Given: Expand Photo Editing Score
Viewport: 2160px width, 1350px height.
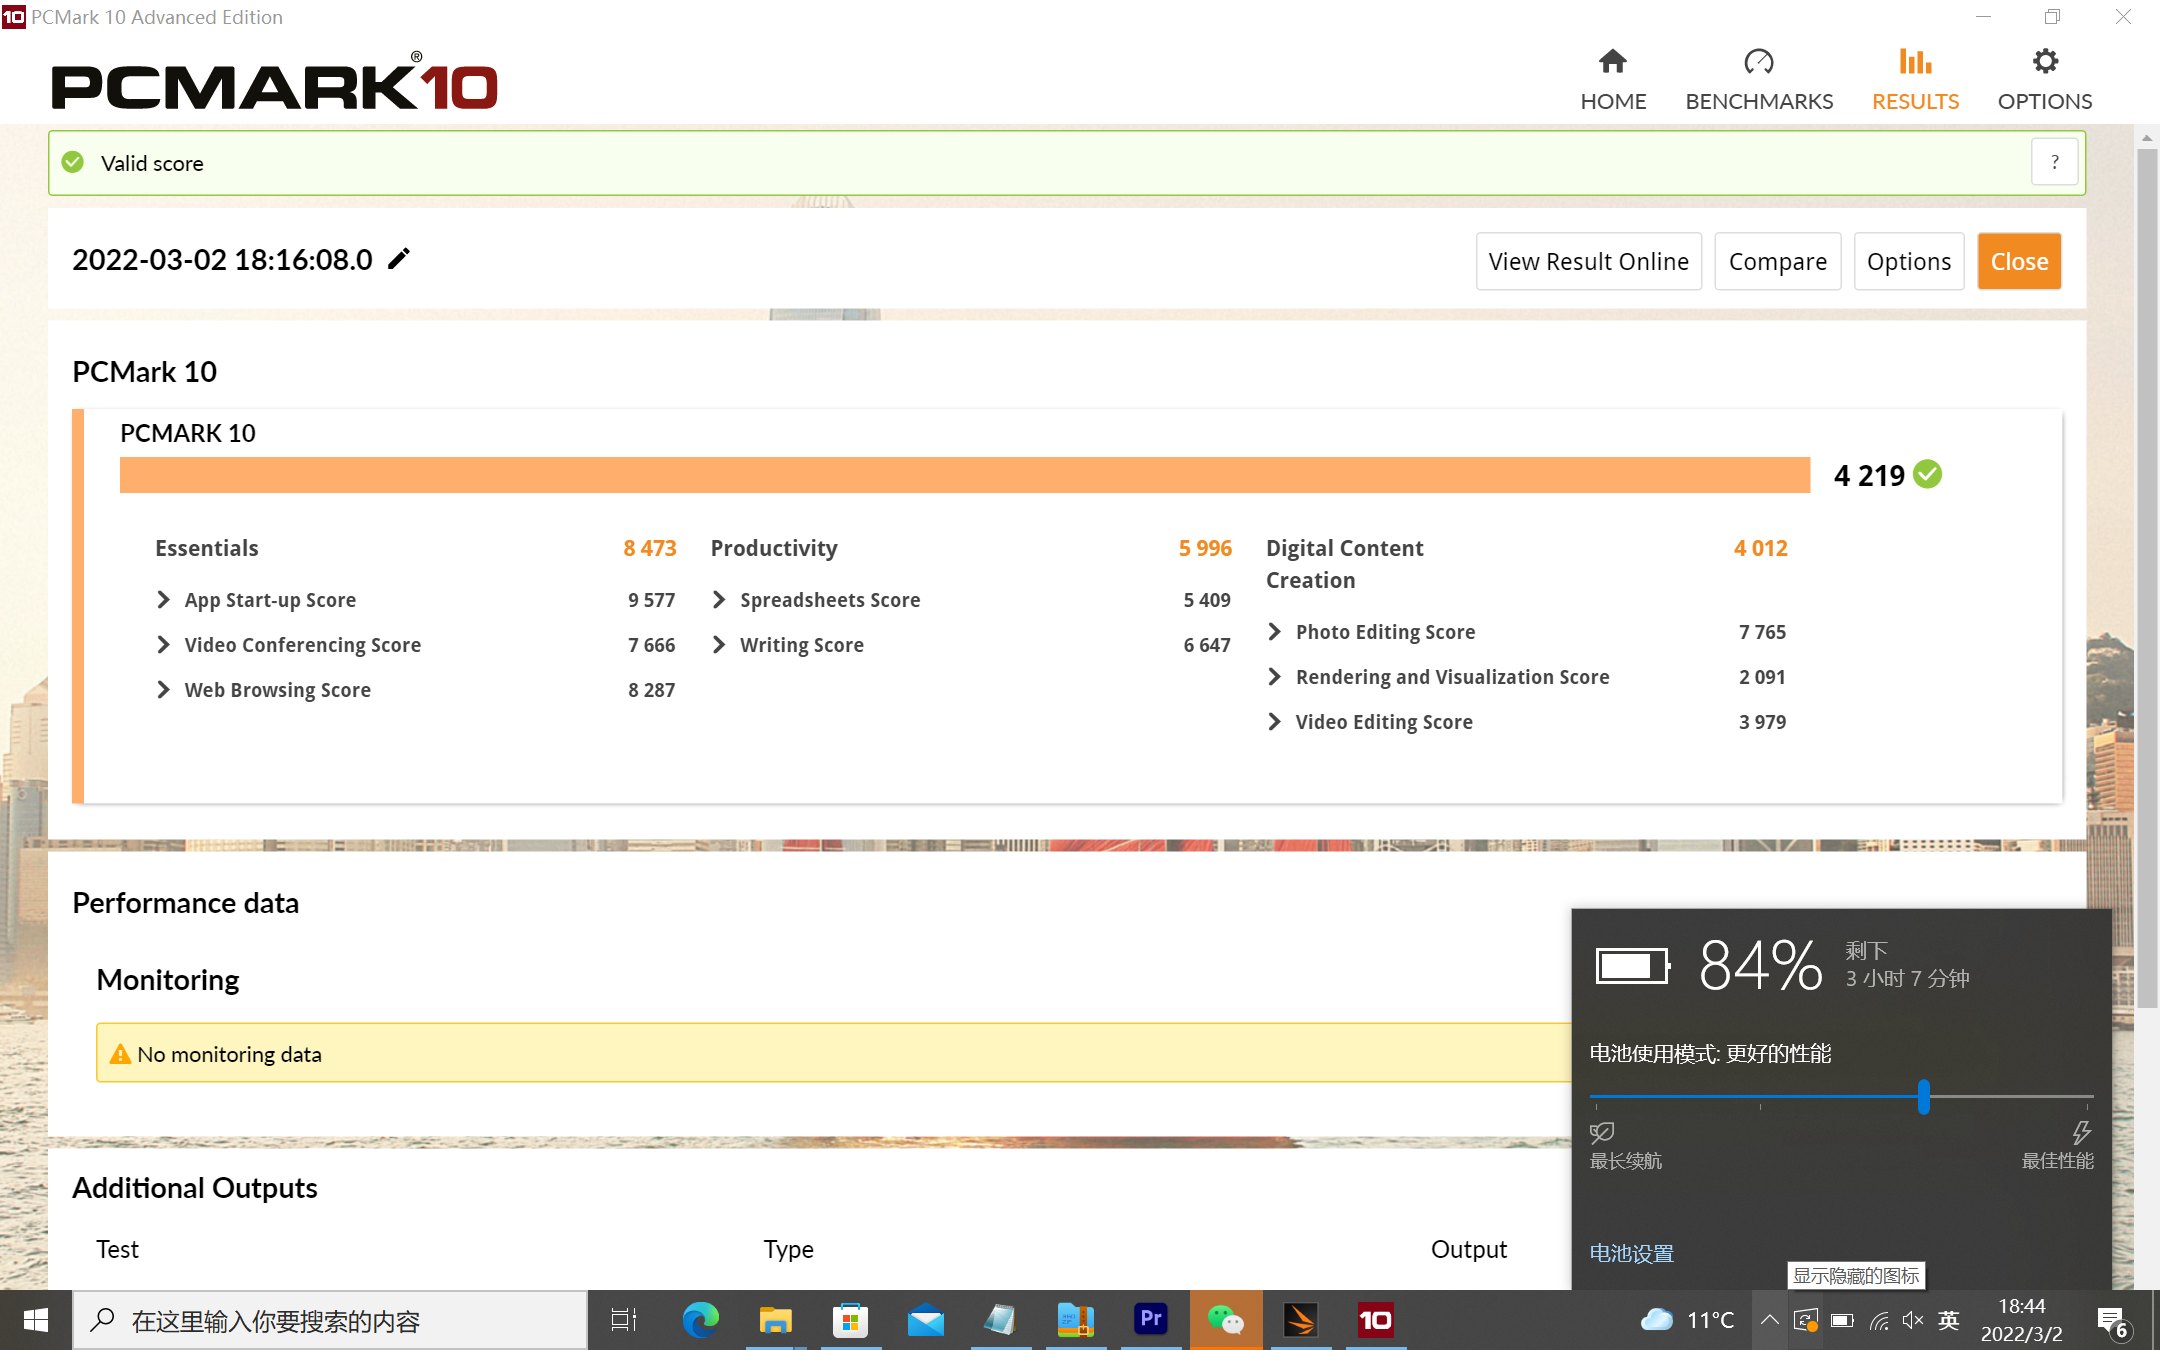Looking at the screenshot, I should (x=1275, y=631).
